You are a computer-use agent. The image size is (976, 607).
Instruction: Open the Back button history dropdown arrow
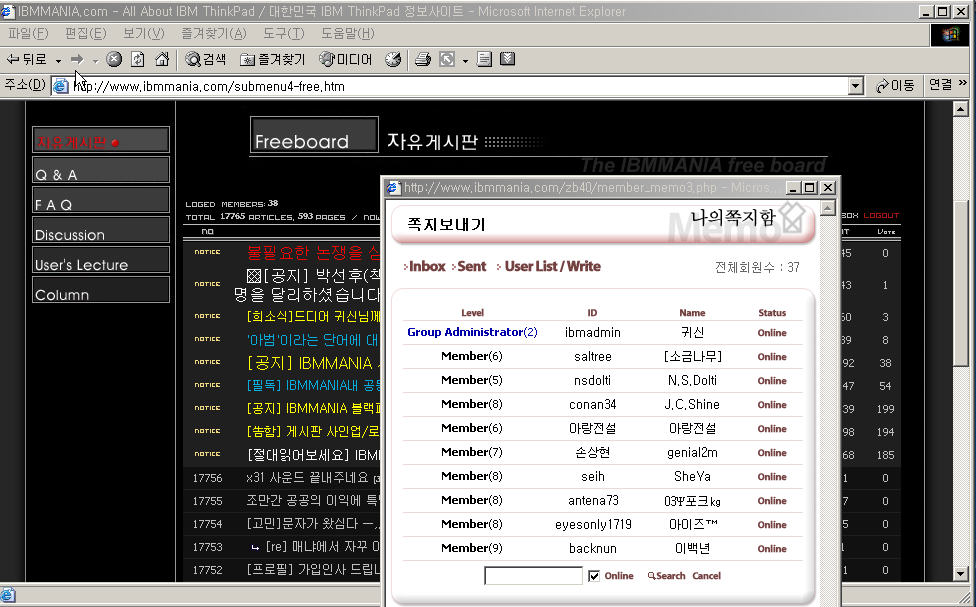coord(58,61)
